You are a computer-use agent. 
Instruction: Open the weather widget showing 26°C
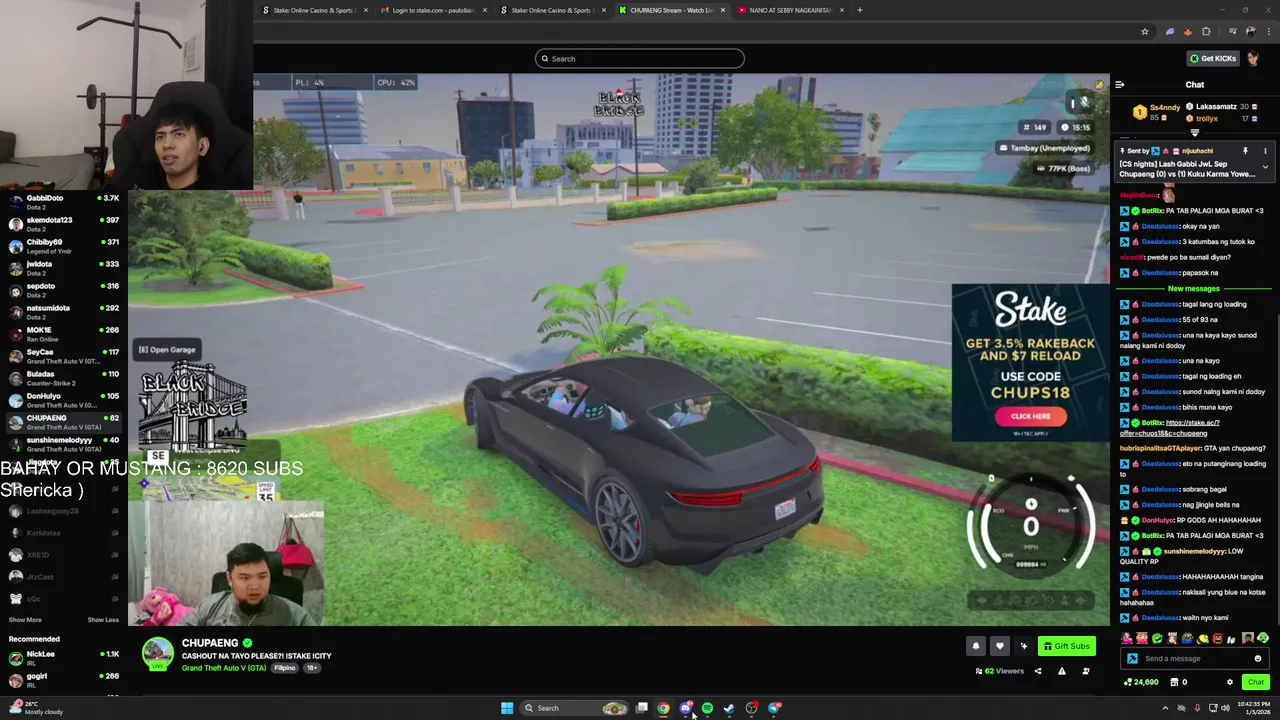click(x=36, y=708)
